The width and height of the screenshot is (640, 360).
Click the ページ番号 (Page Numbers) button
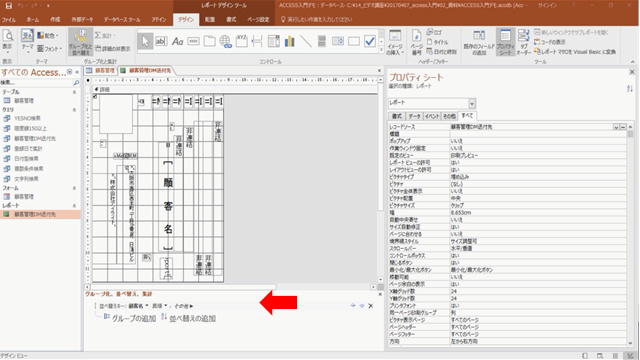click(416, 42)
